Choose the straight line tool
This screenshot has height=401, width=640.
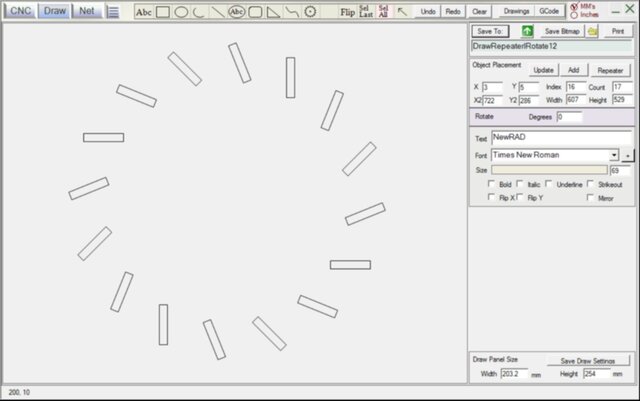point(218,12)
